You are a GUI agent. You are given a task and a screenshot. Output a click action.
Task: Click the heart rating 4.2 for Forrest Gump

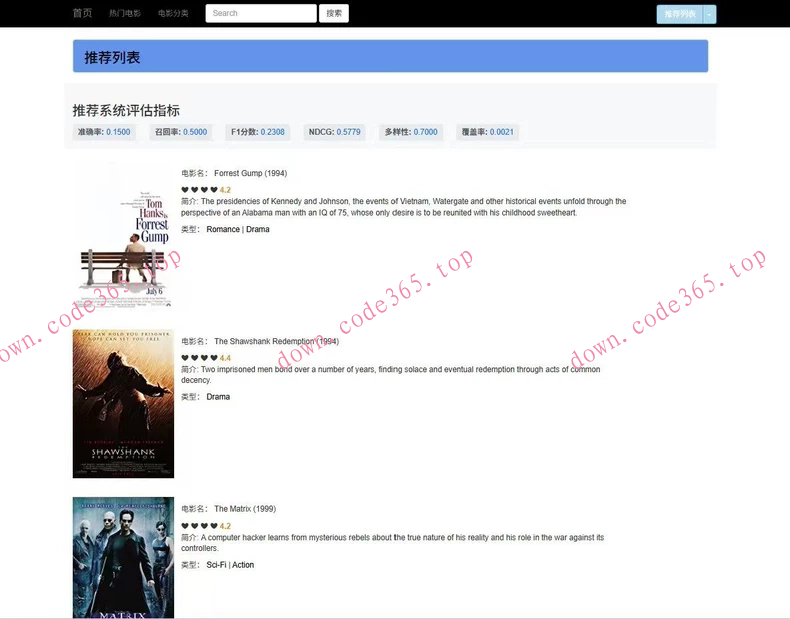(206, 190)
